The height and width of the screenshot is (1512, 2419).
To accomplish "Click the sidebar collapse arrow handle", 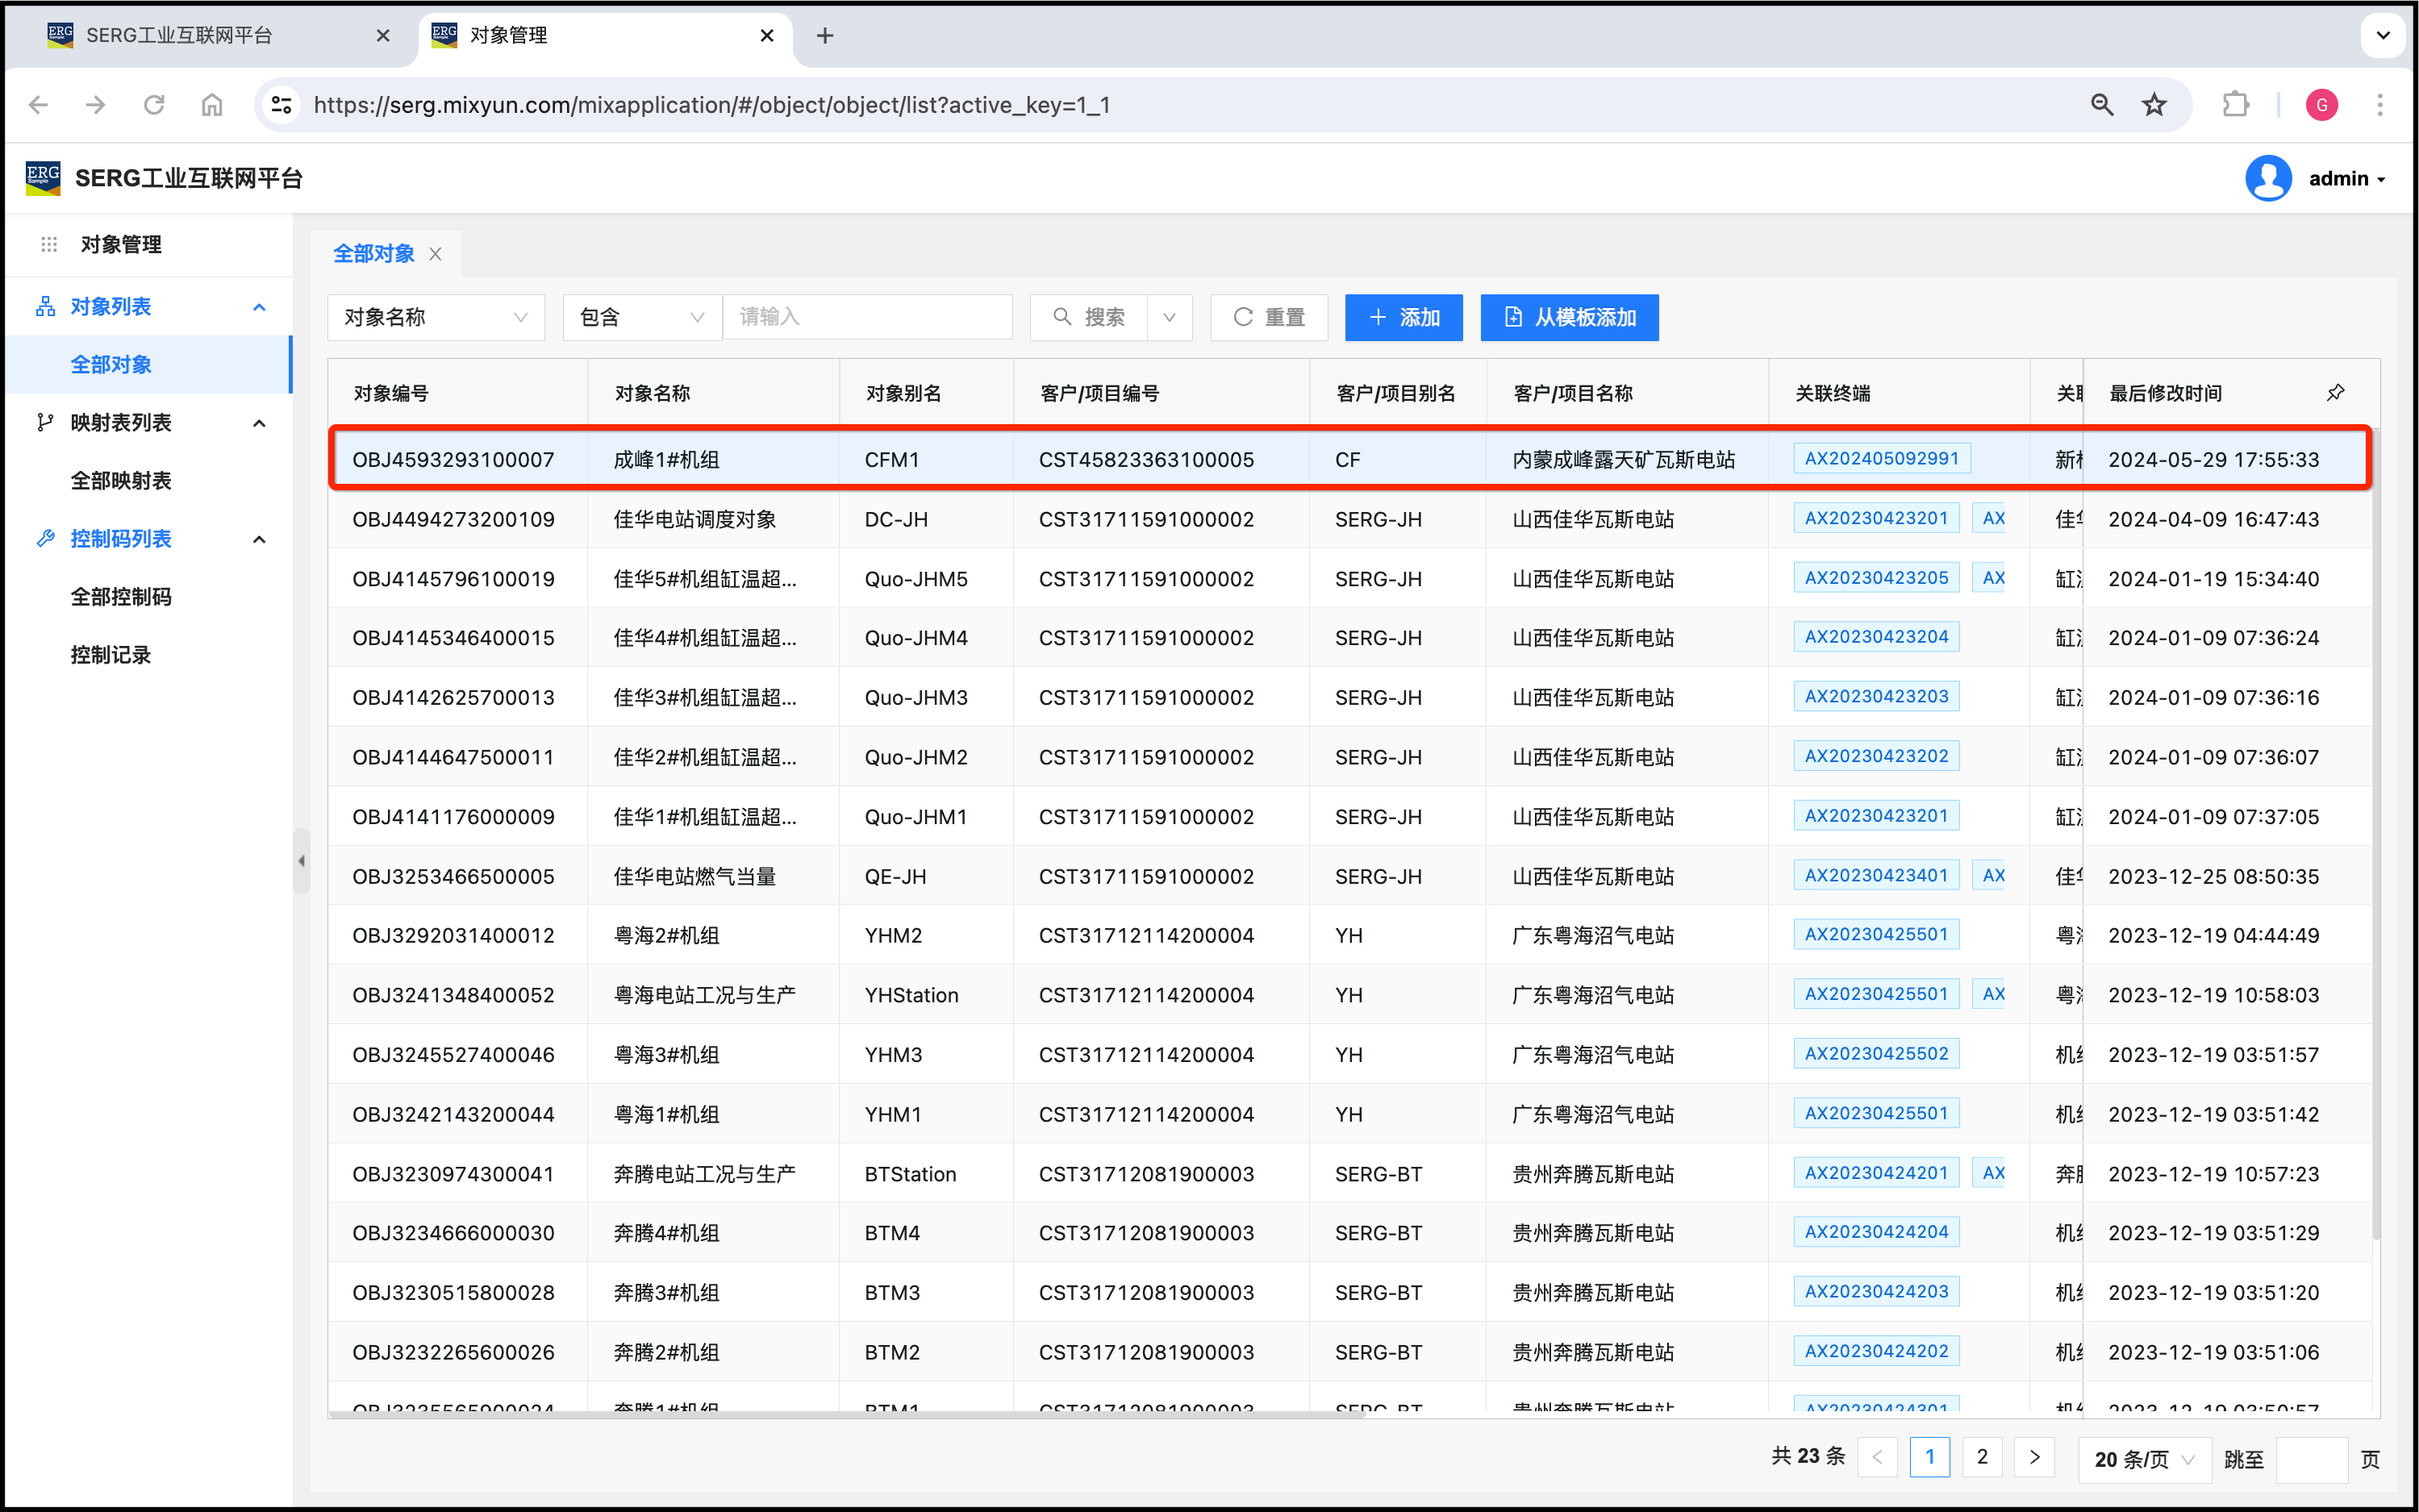I will [x=301, y=861].
